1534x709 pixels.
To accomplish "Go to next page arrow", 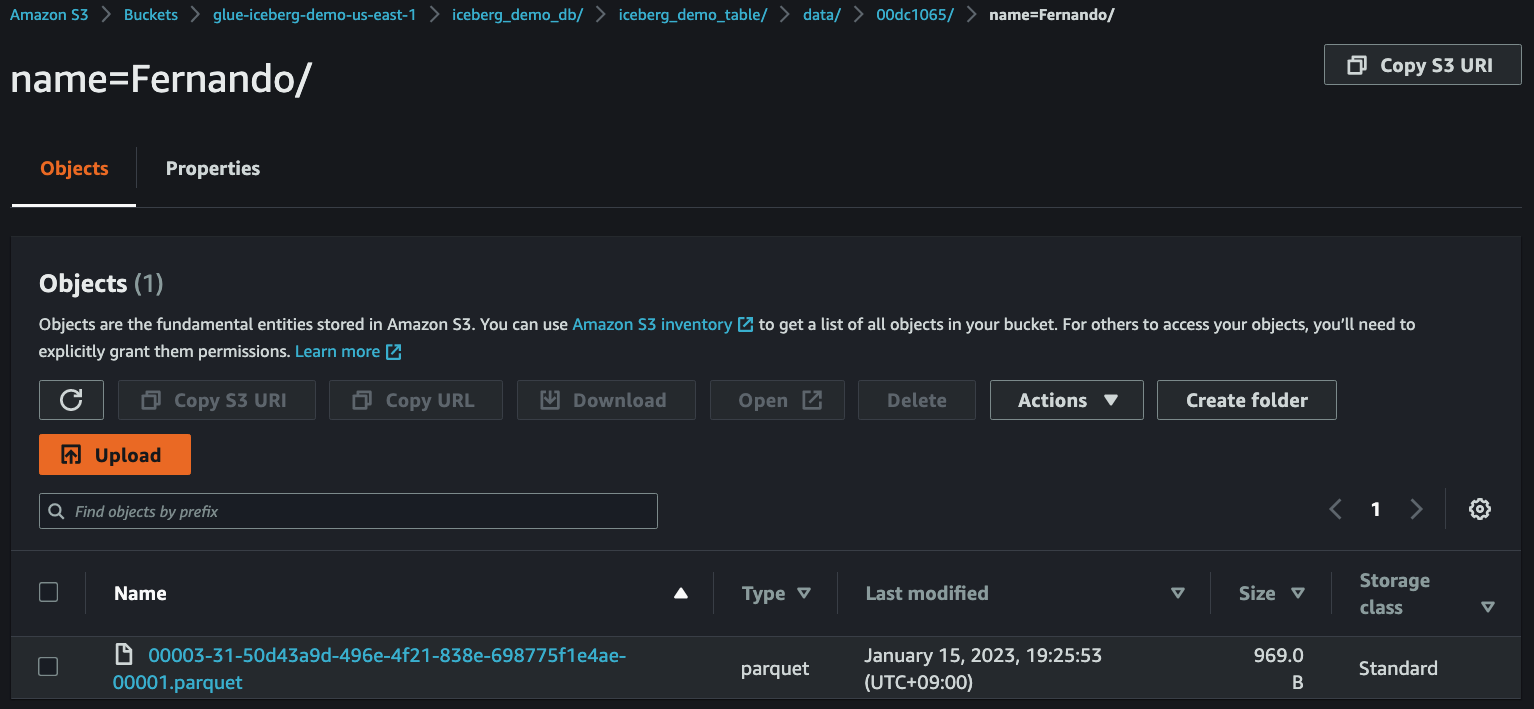I will pos(1416,509).
